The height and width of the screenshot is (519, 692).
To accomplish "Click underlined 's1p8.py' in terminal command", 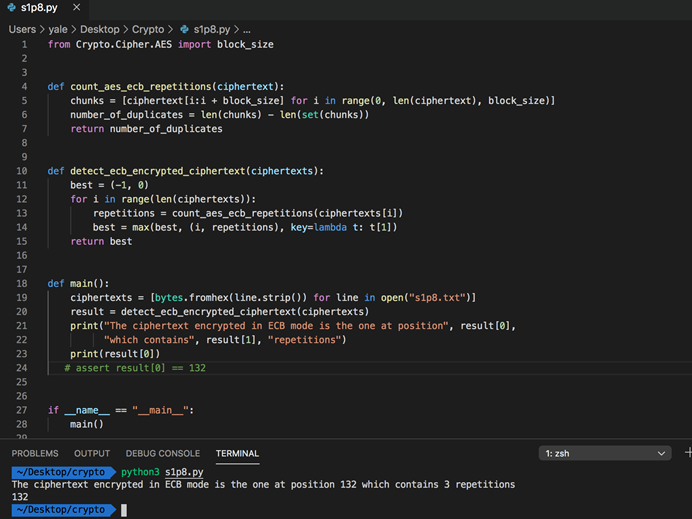I will coord(184,472).
